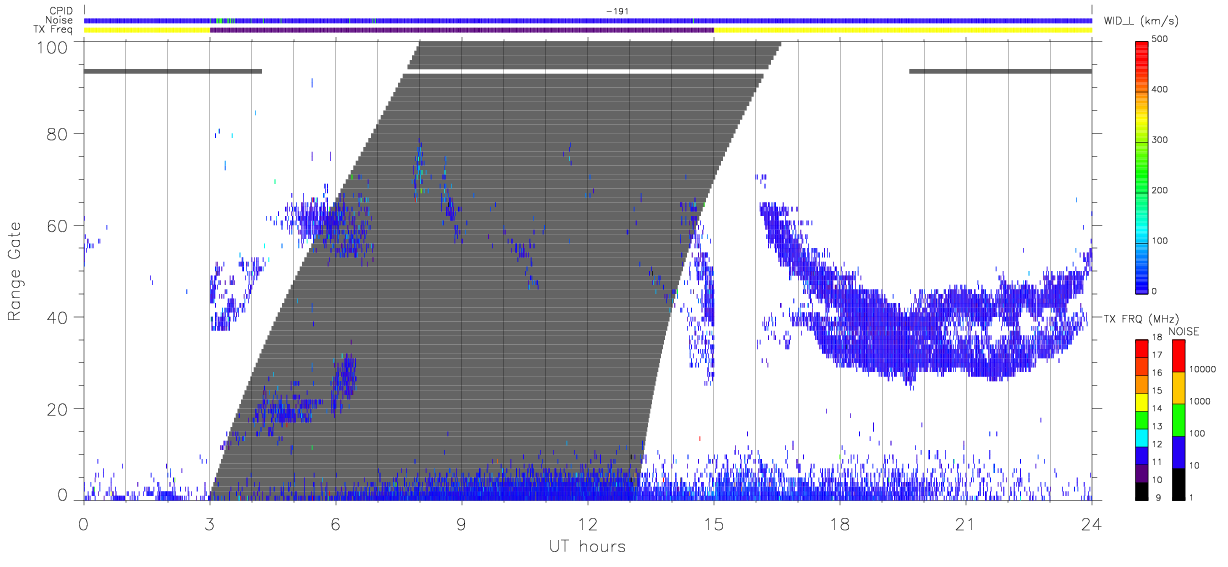Click the 15 tick on the UT hours axis
The width and height of the screenshot is (1228, 567).
tap(714, 522)
